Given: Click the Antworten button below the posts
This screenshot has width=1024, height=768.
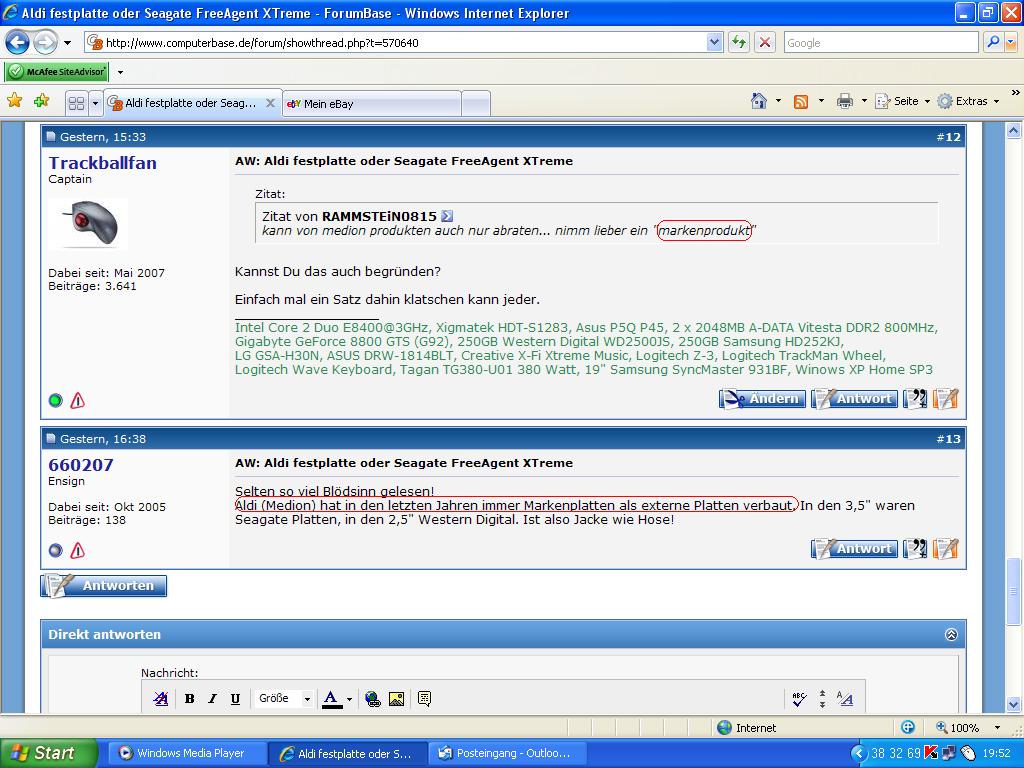Looking at the screenshot, I should [x=104, y=586].
